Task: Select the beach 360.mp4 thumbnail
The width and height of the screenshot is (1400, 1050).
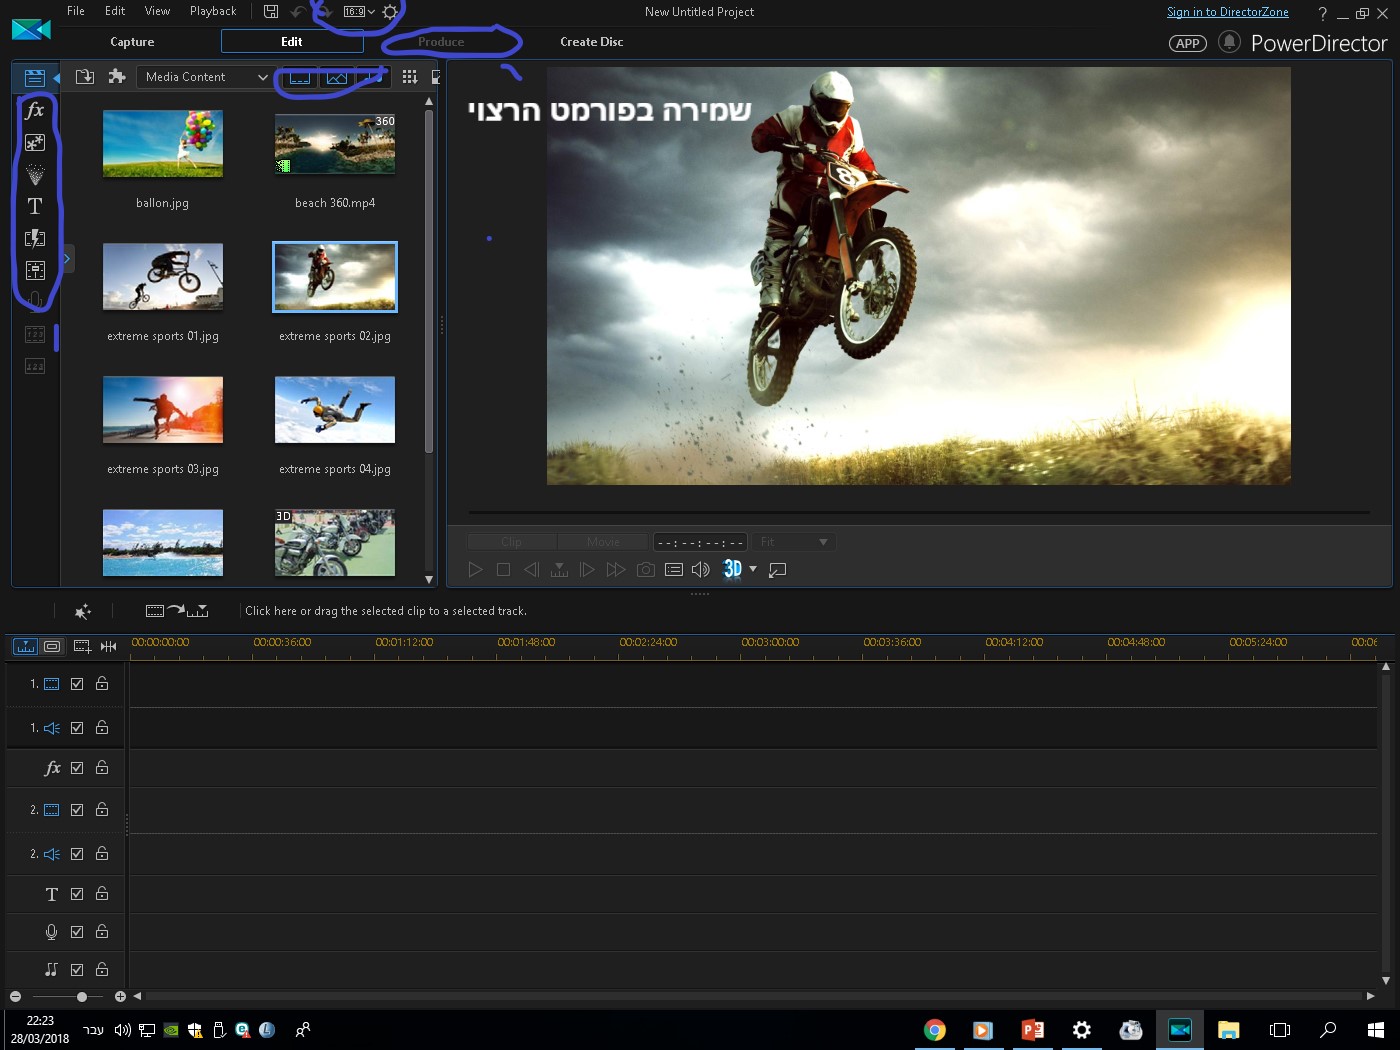Action: pos(335,143)
